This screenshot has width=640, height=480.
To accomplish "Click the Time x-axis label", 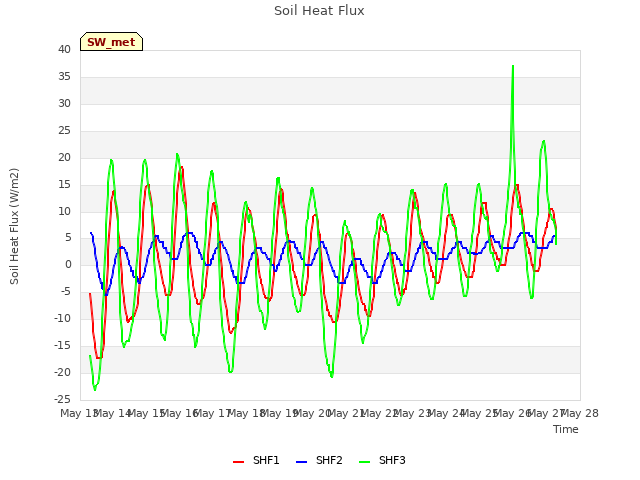I will [566, 429].
